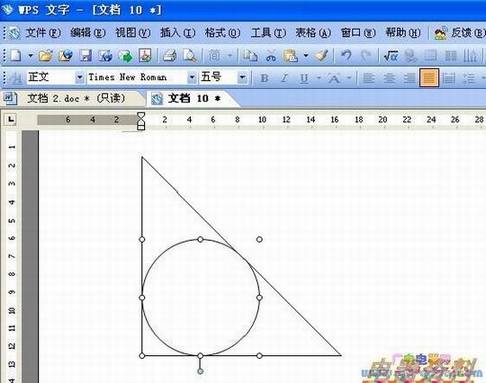Open Print Preview with the magnifier icon
The height and width of the screenshot is (383, 486).
[190, 55]
